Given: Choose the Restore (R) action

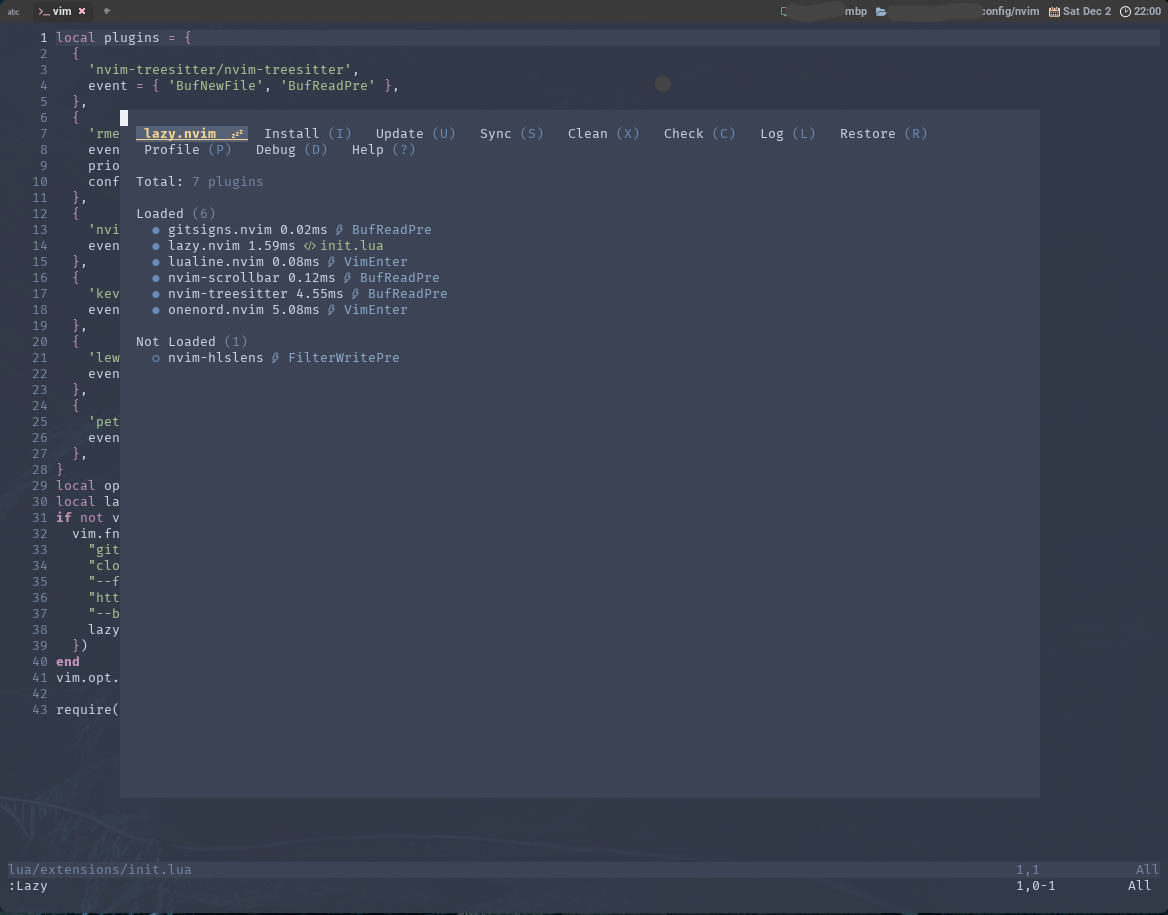Looking at the screenshot, I should (x=883, y=133).
